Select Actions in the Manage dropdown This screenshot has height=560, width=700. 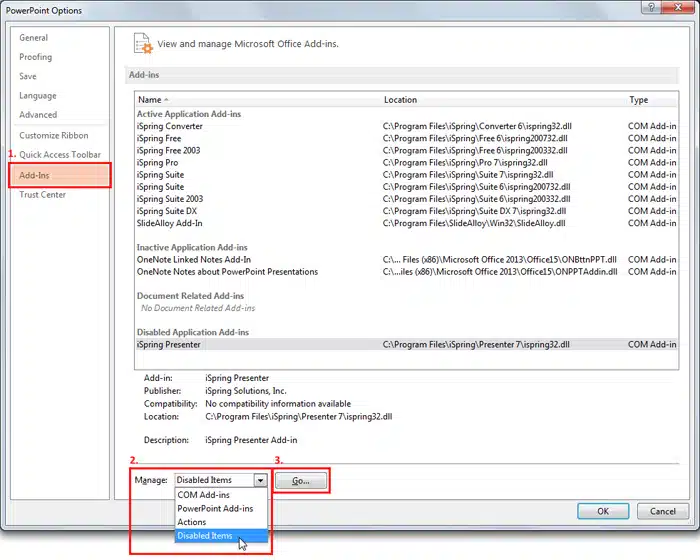[192, 522]
